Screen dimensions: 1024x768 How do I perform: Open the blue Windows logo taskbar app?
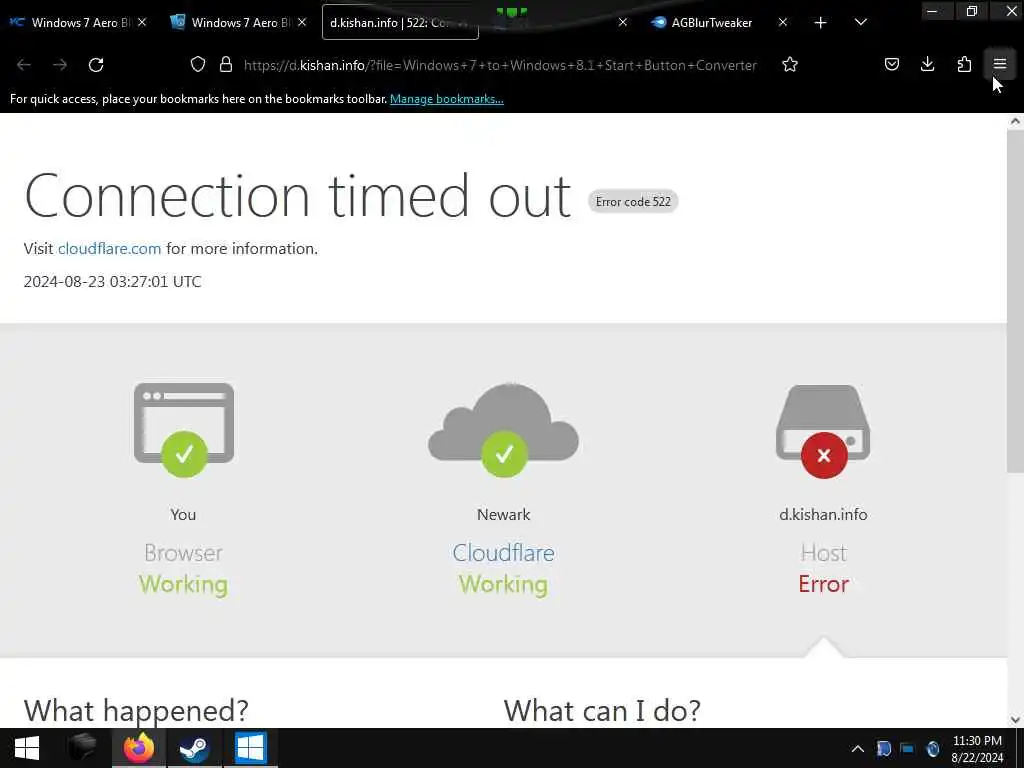point(251,748)
